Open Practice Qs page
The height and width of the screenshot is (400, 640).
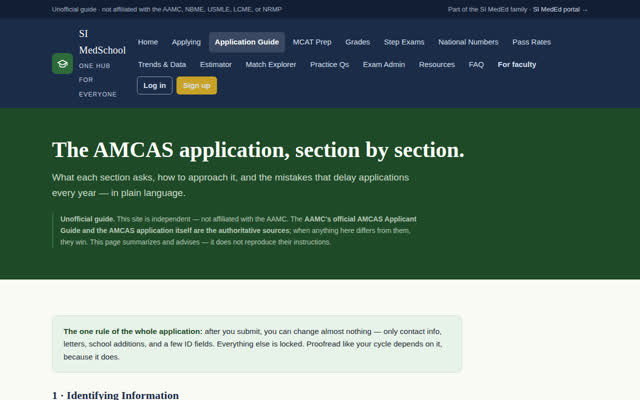tap(329, 64)
